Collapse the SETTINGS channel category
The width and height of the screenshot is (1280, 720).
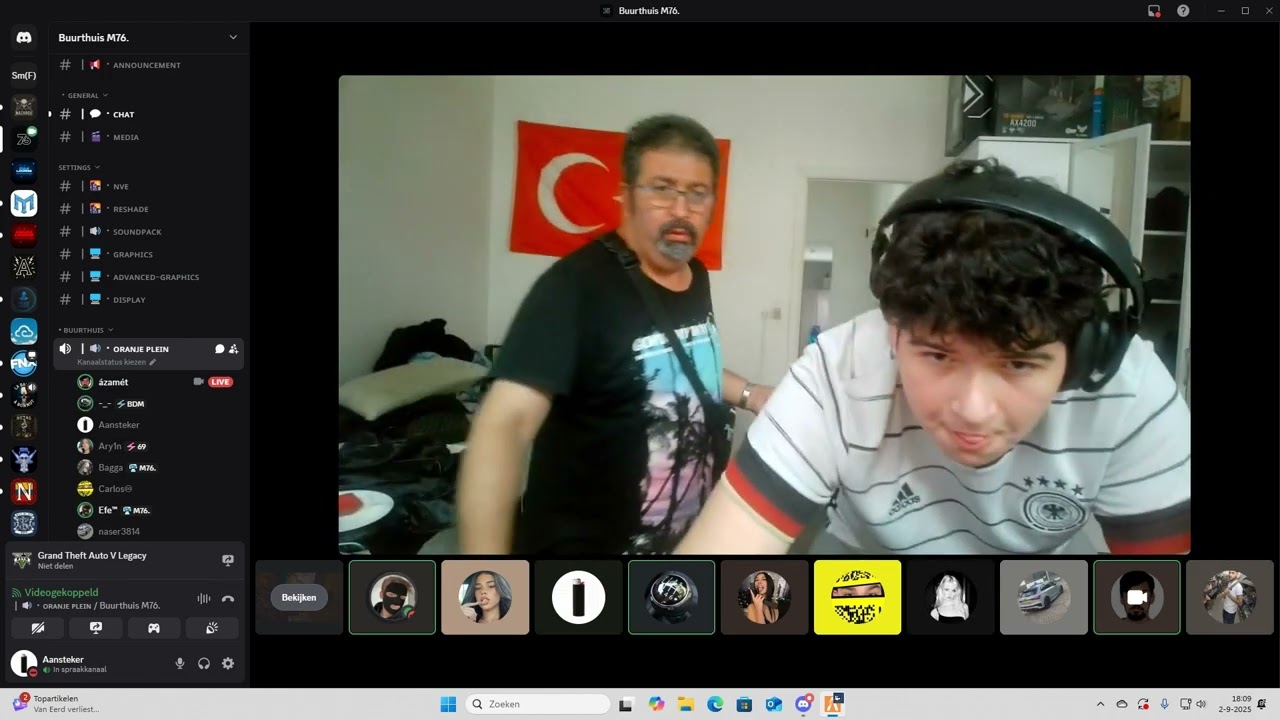pos(79,167)
